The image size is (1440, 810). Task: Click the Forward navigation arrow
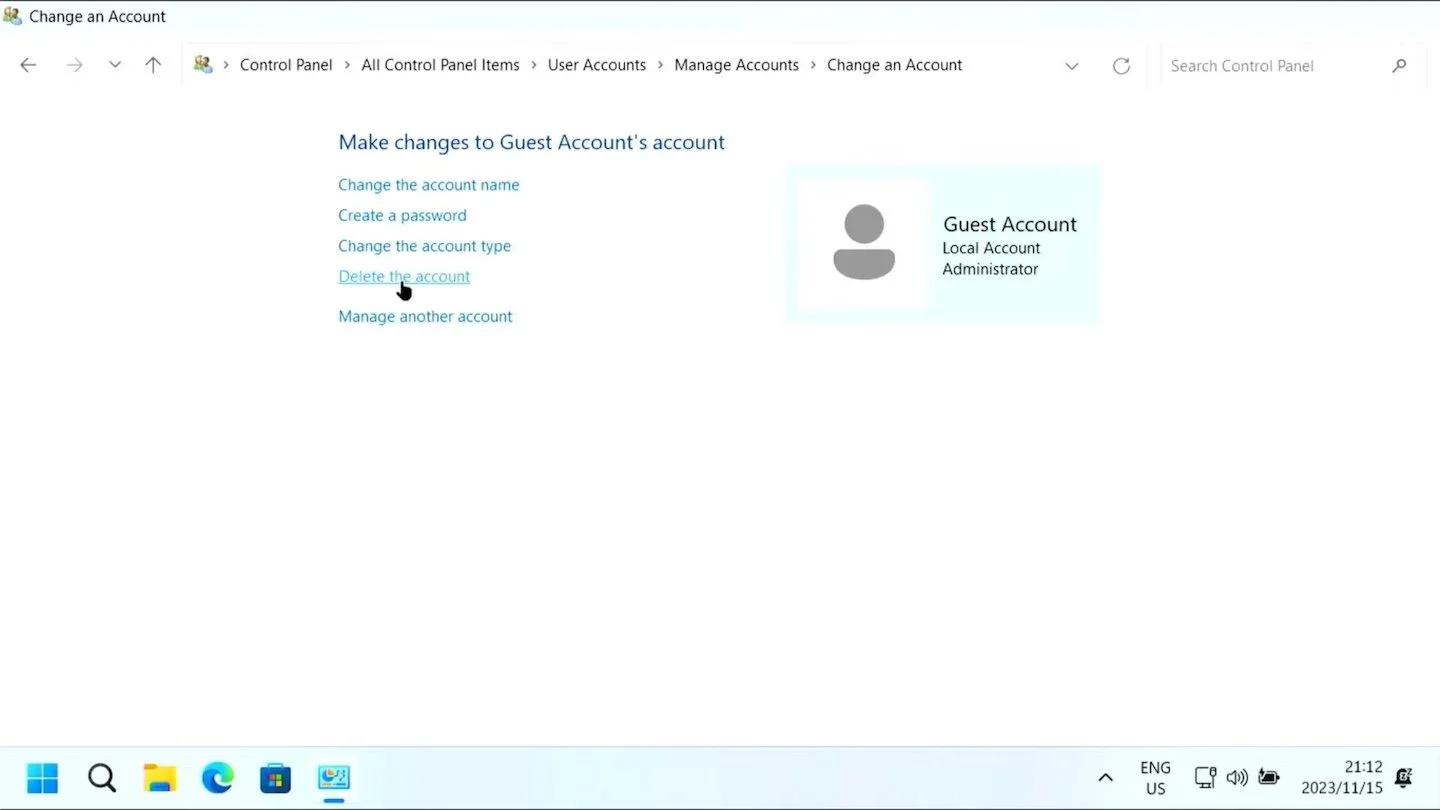coord(74,65)
